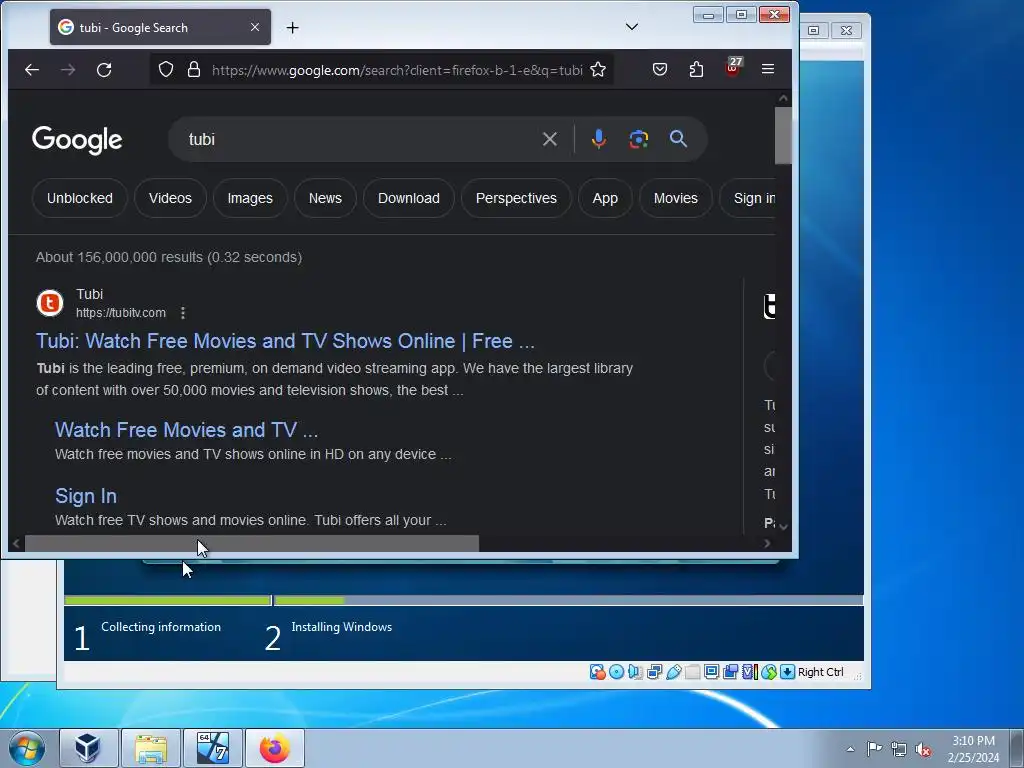Open taskbar clock showing 3:10 PM
The image size is (1024, 768).
point(973,749)
